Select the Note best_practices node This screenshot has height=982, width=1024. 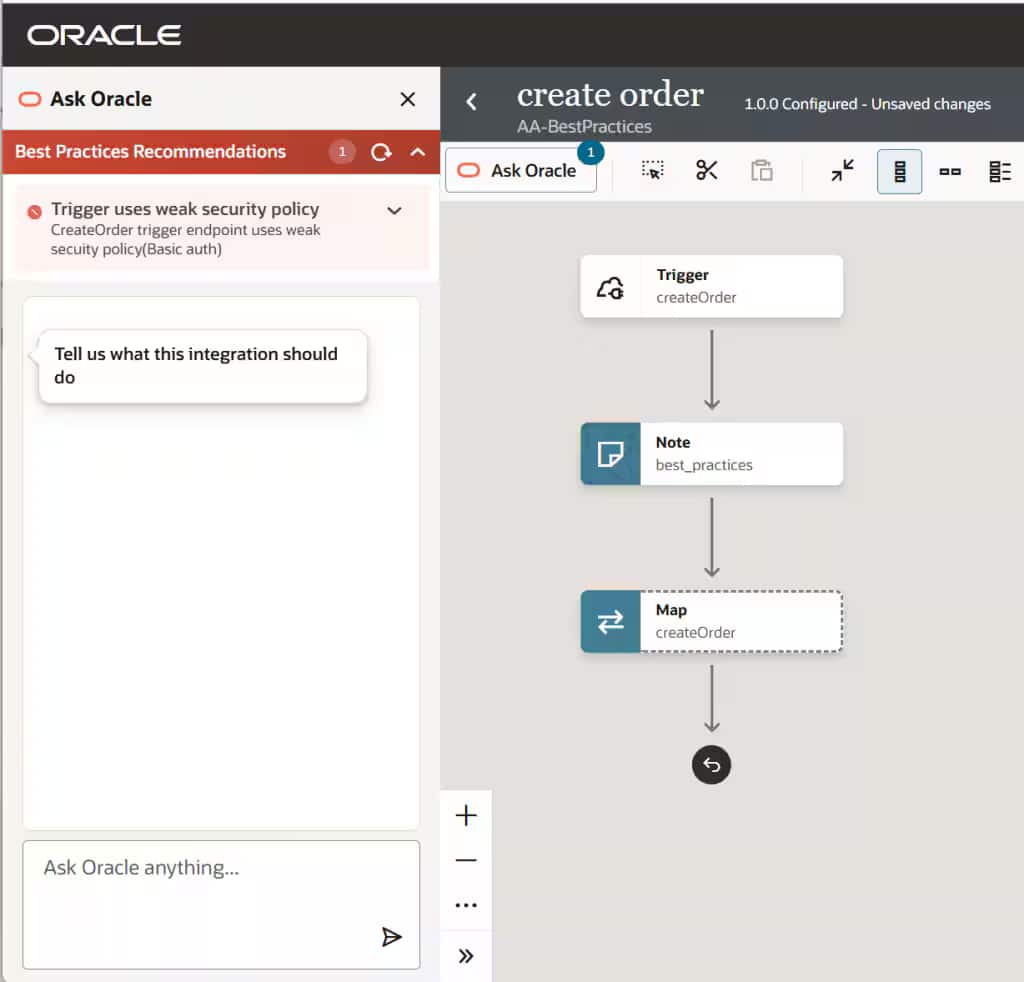pos(712,454)
